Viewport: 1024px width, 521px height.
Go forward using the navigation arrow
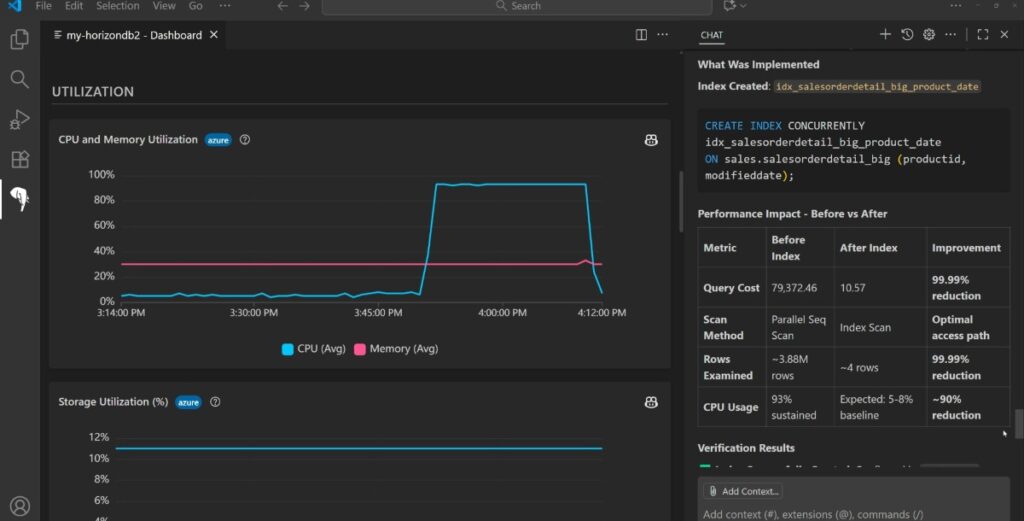click(304, 6)
